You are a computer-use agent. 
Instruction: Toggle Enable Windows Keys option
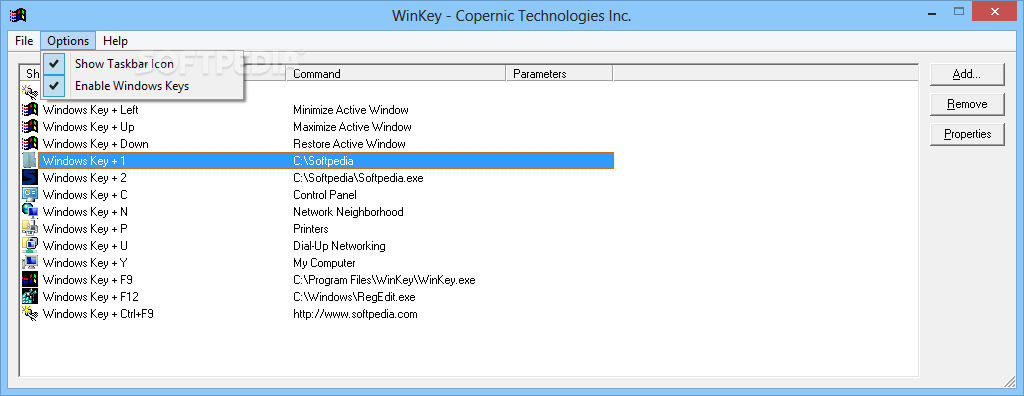[142, 86]
